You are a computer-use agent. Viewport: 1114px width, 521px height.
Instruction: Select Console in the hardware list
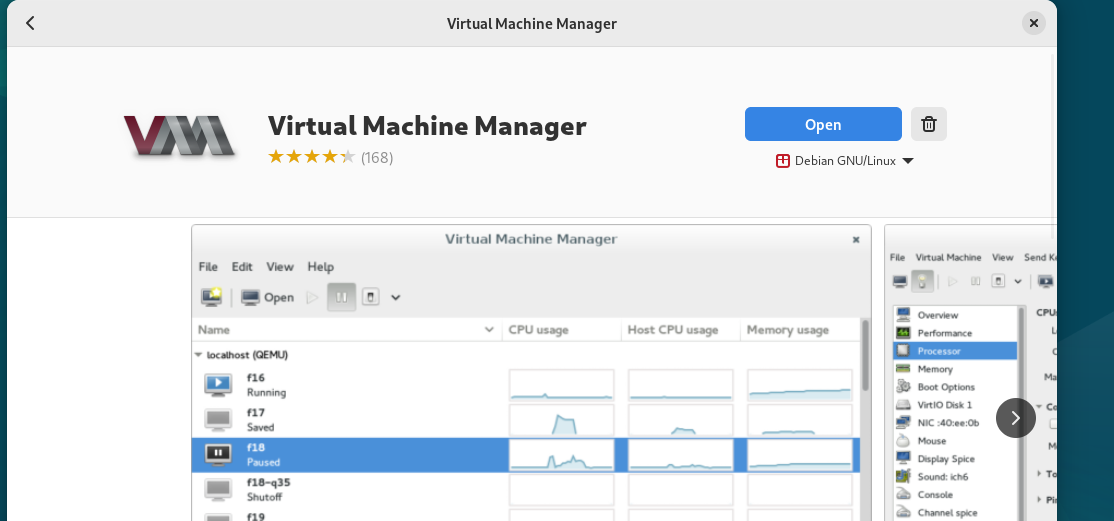[x=955, y=494]
